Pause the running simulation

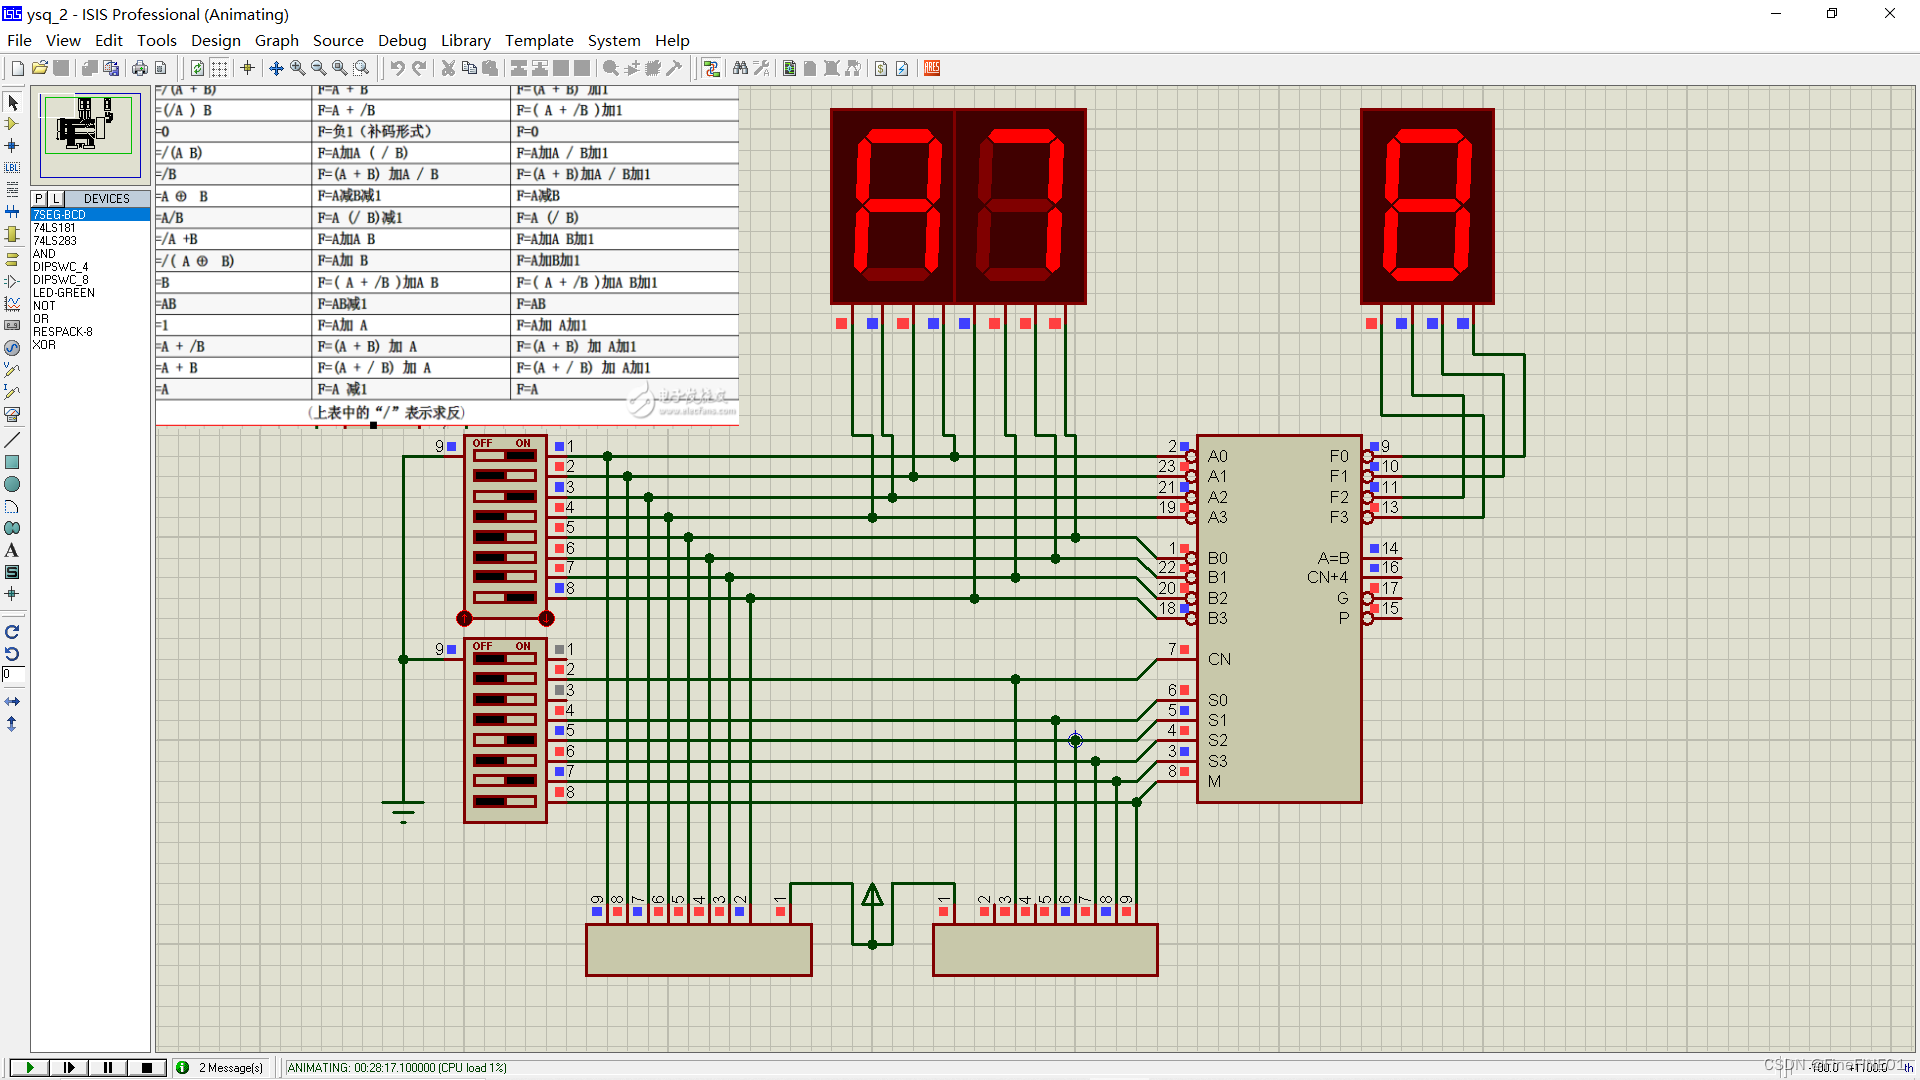108,1068
